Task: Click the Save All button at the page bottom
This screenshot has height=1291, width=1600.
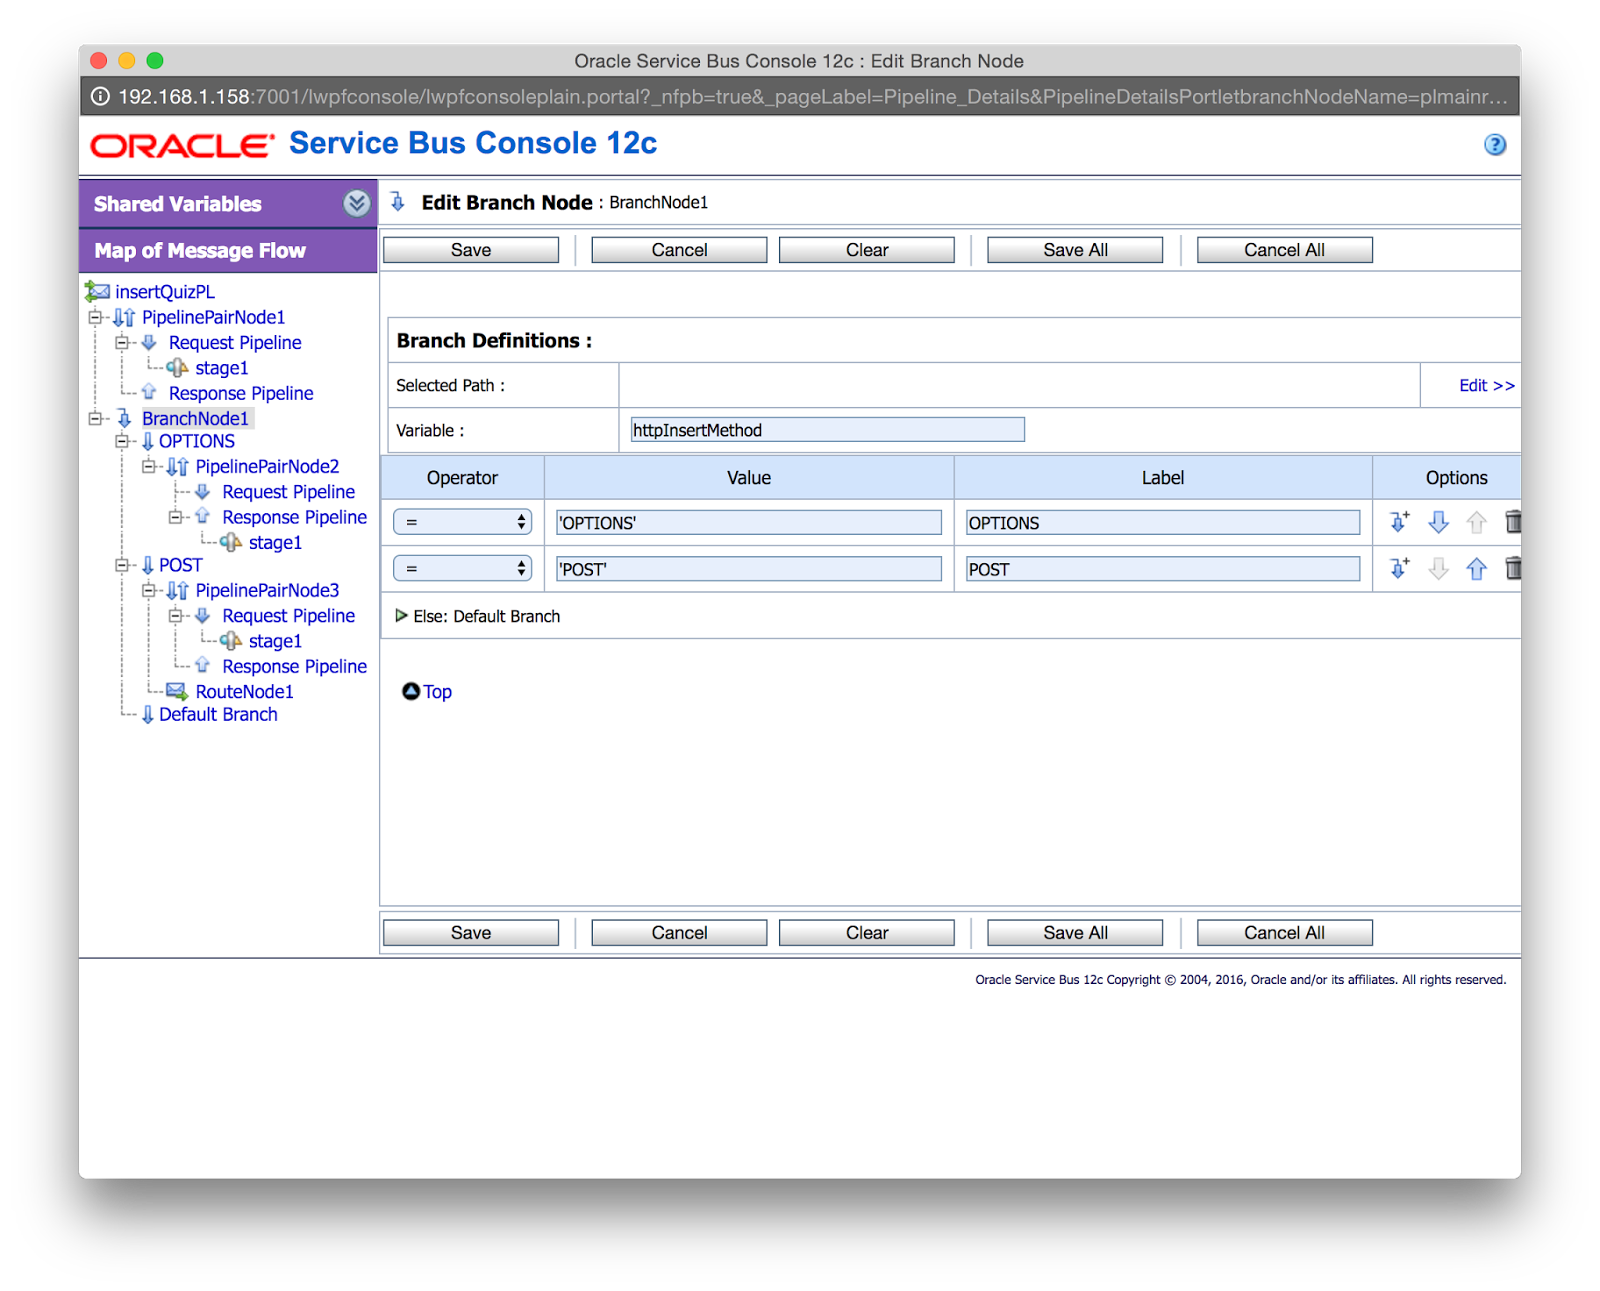Action: [1075, 933]
